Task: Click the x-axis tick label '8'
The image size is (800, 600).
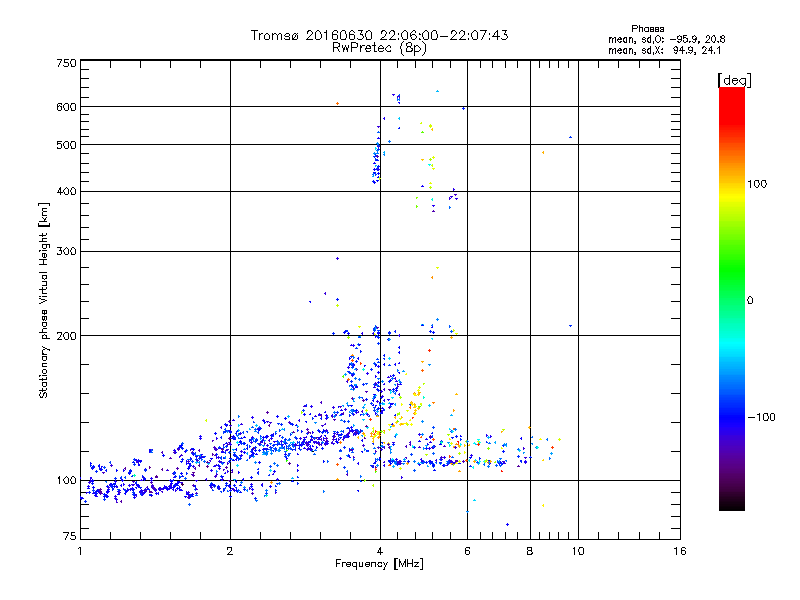Action: click(530, 551)
